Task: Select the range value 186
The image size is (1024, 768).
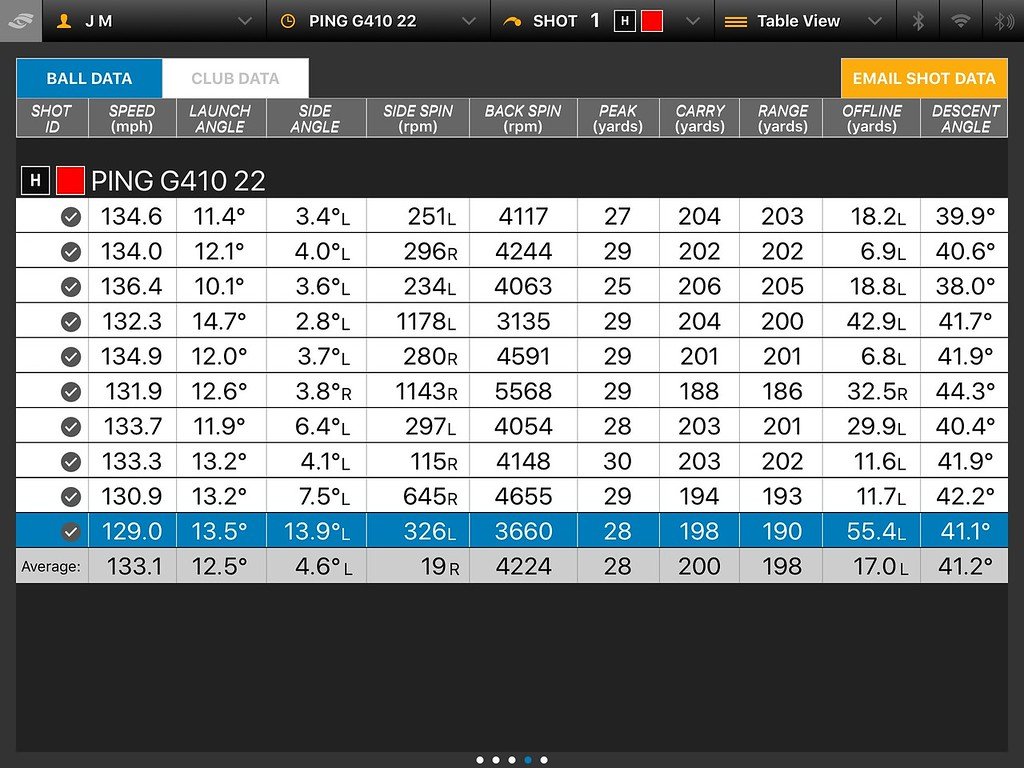Action: point(782,391)
